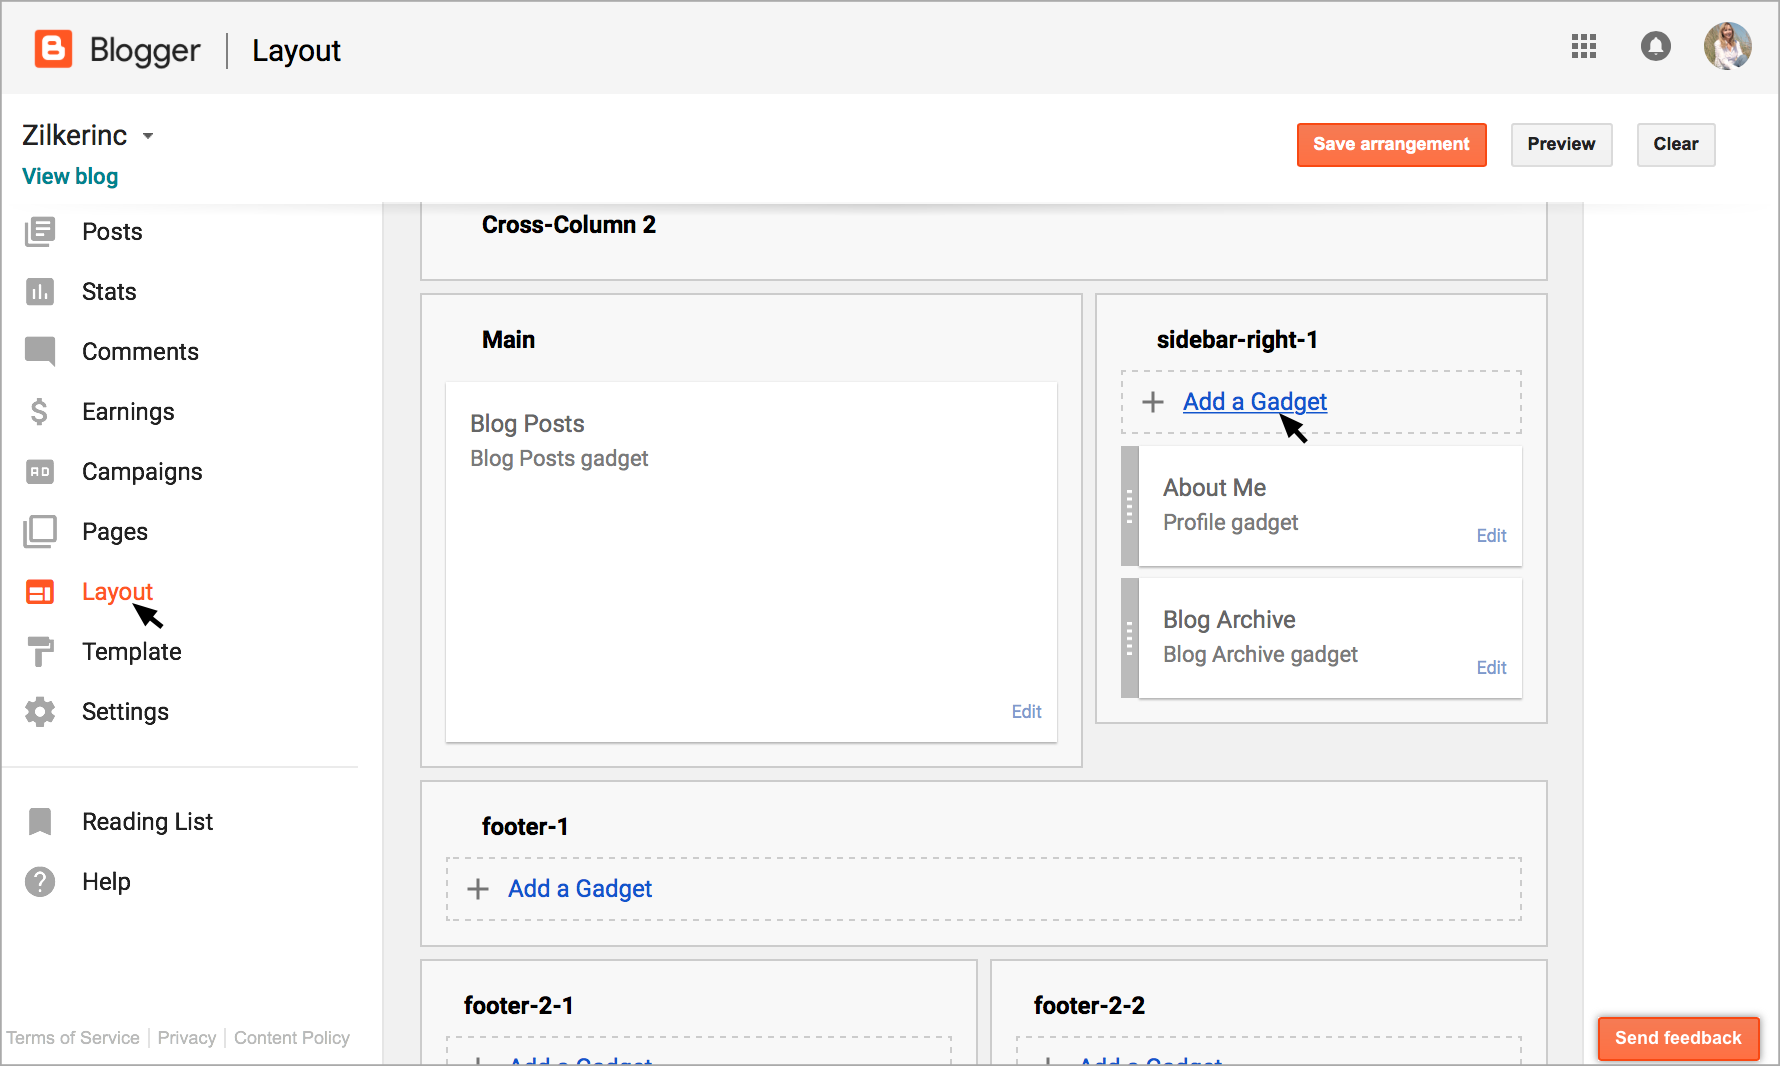Click the Blogger logo icon
This screenshot has width=1780, height=1066.
click(x=53, y=49)
